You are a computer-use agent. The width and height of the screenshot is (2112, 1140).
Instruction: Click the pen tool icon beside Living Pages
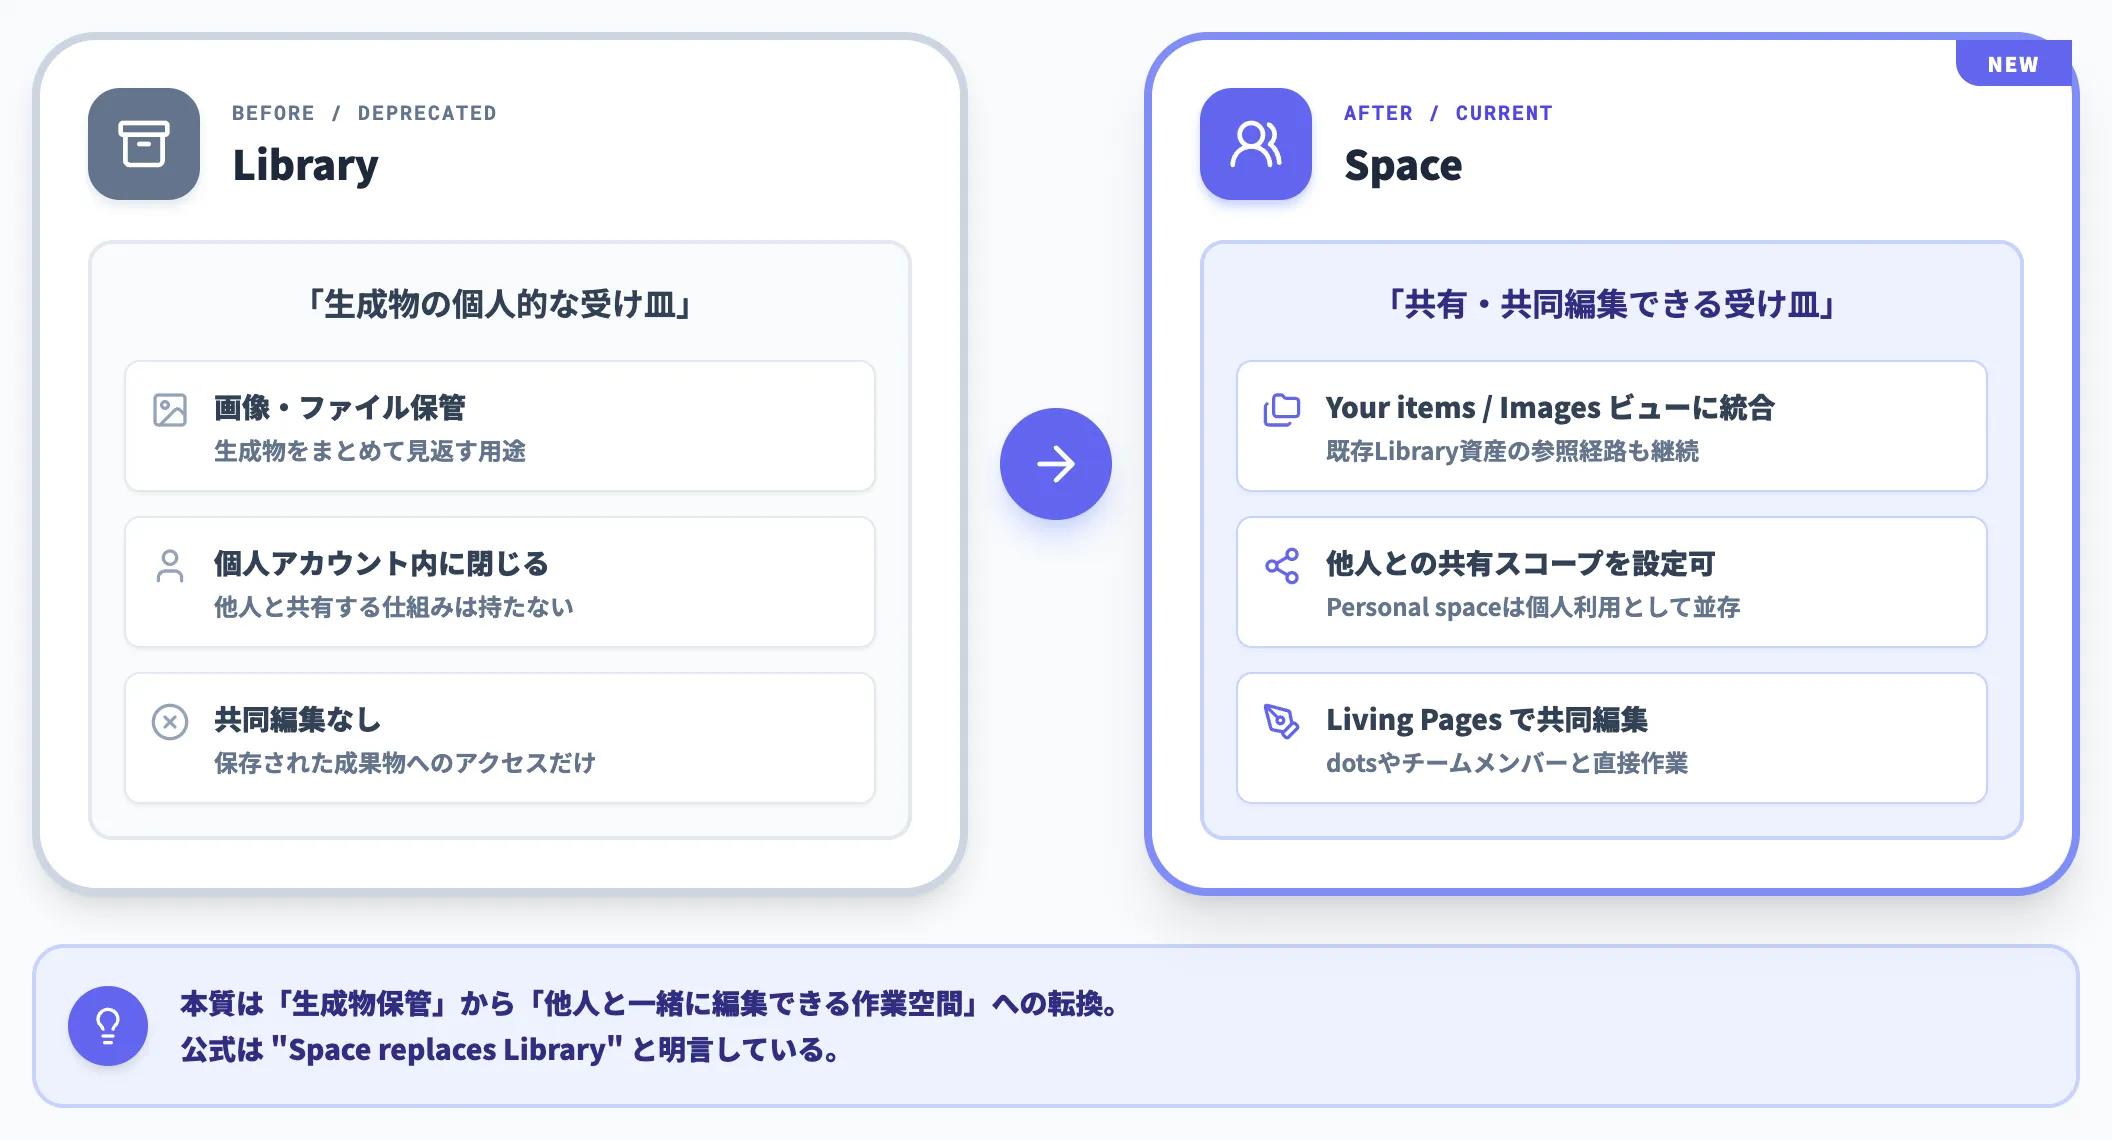coord(1282,721)
